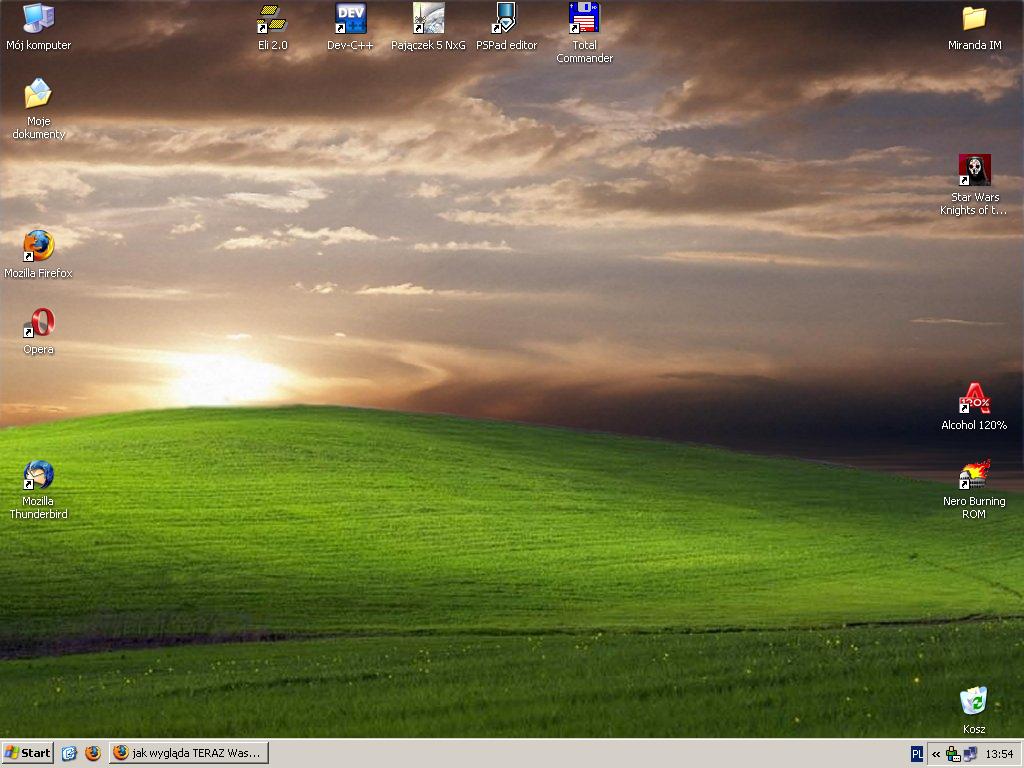Image resolution: width=1024 pixels, height=768 pixels.
Task: Select the Pajączek 5 NxG shortcut
Action: 428,27
